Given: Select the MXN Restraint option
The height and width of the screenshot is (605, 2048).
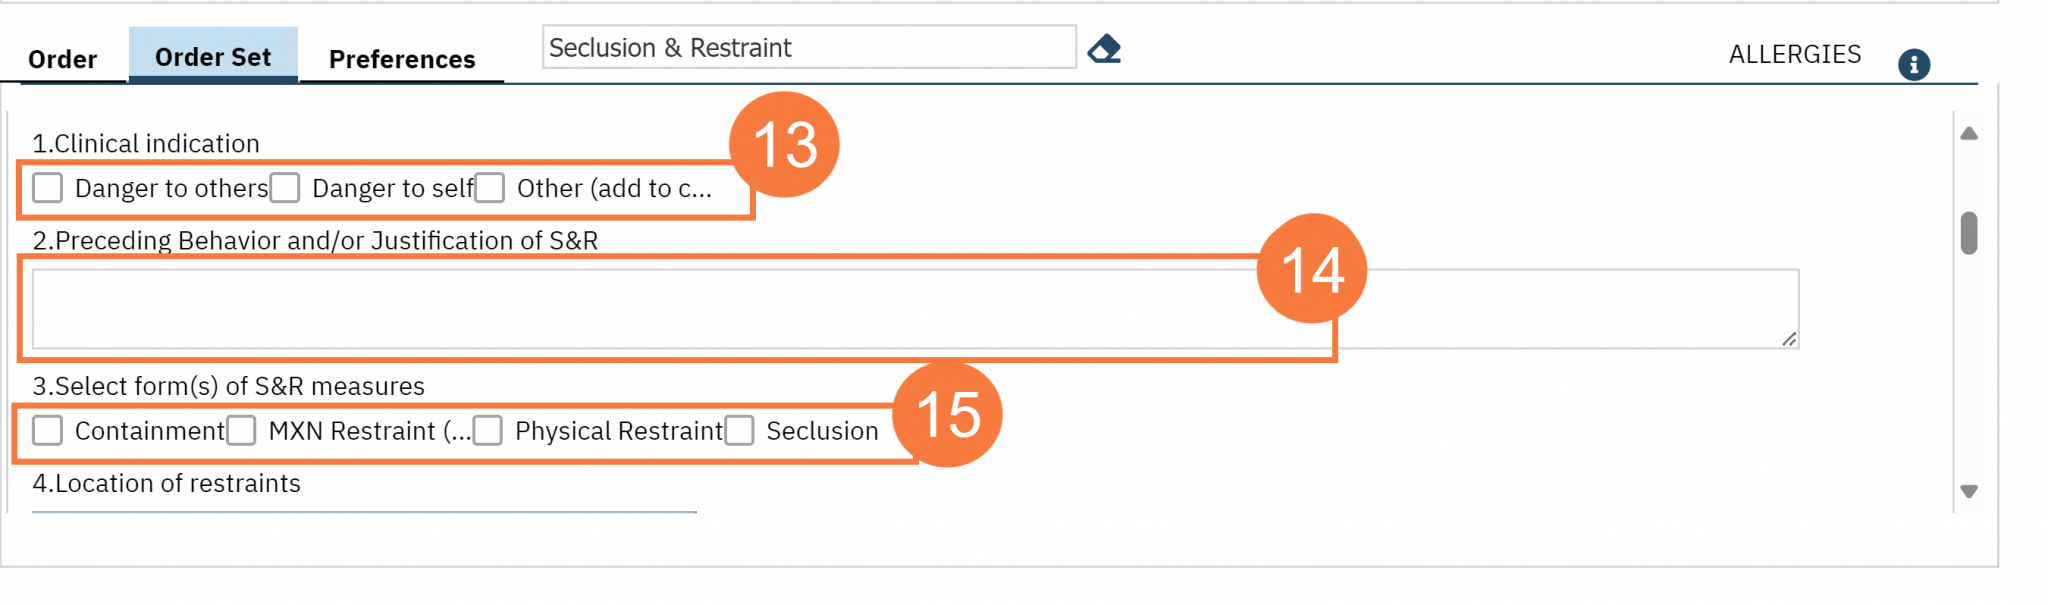Looking at the screenshot, I should tap(242, 431).
